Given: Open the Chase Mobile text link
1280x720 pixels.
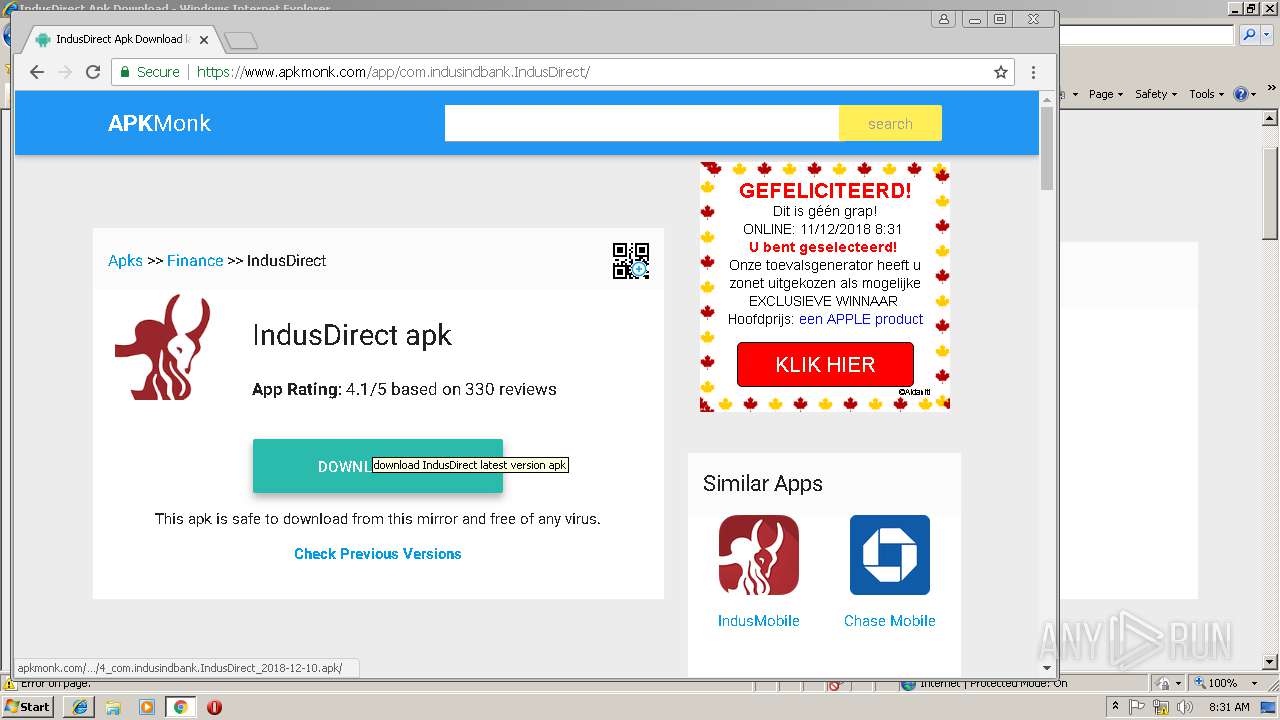Looking at the screenshot, I should tap(890, 620).
